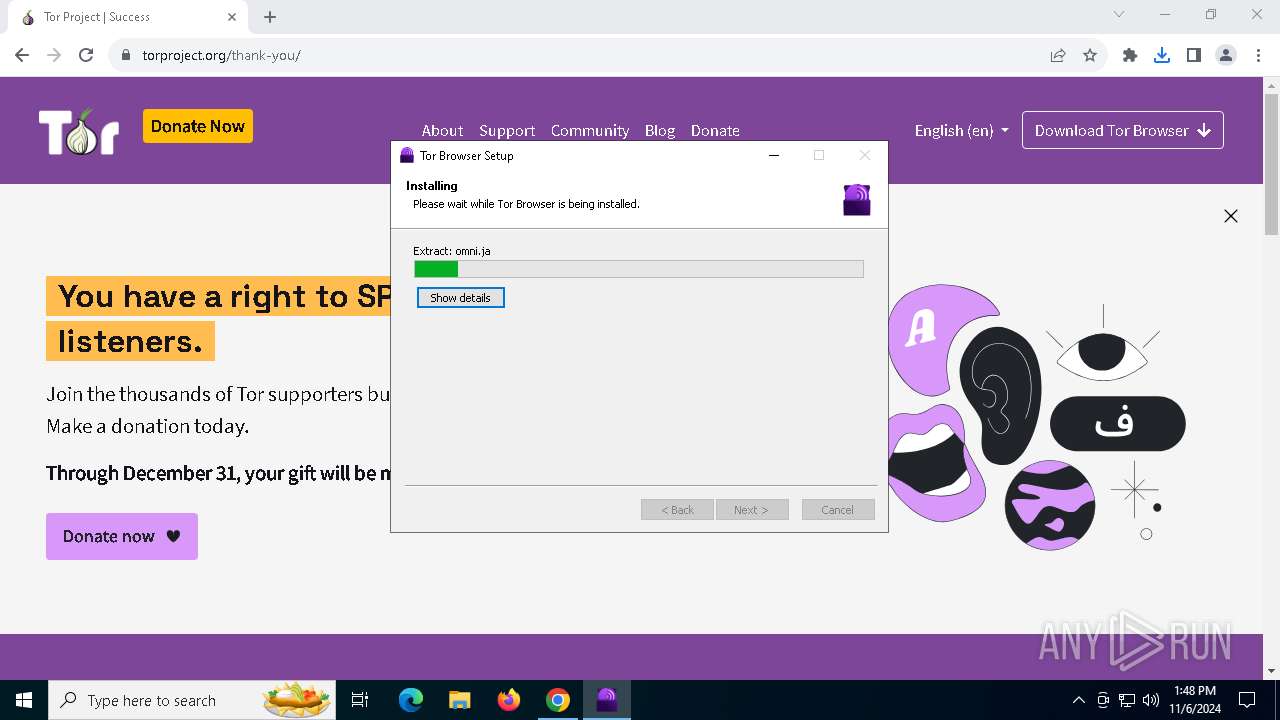
Task: Click the yellow Donate Now button
Action: [x=198, y=126]
